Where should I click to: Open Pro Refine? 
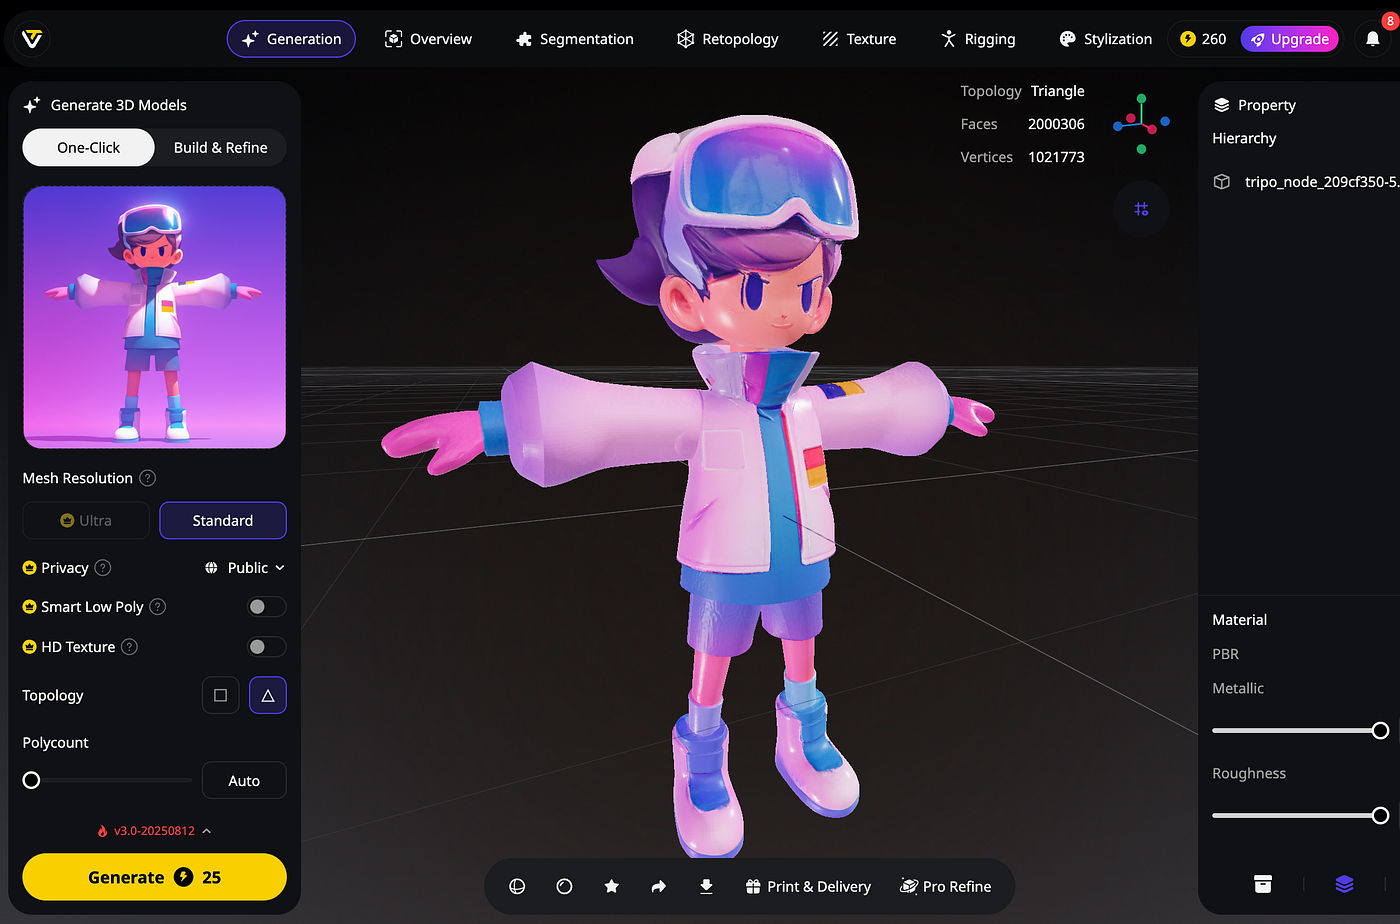[945, 886]
